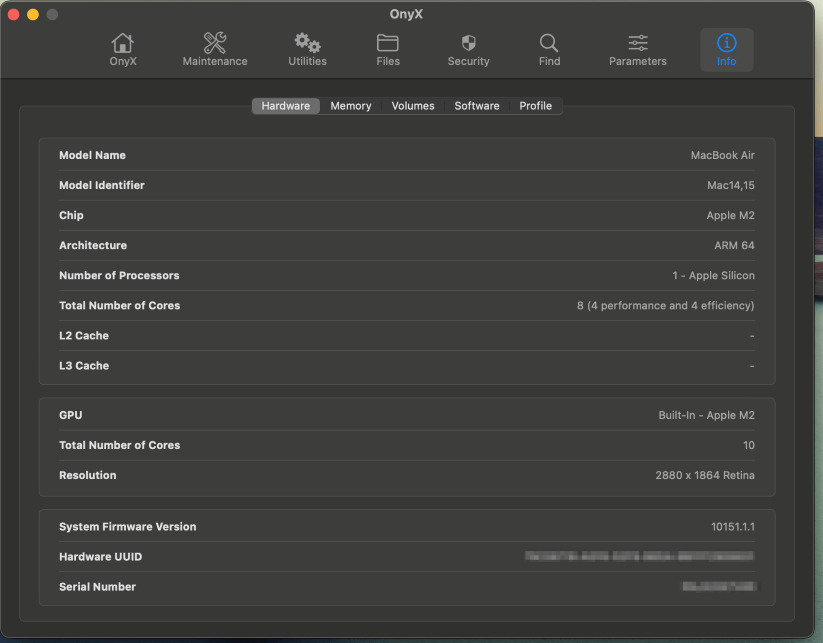The width and height of the screenshot is (823, 643).
Task: Click the blurred Hardware UUID value
Action: point(639,556)
